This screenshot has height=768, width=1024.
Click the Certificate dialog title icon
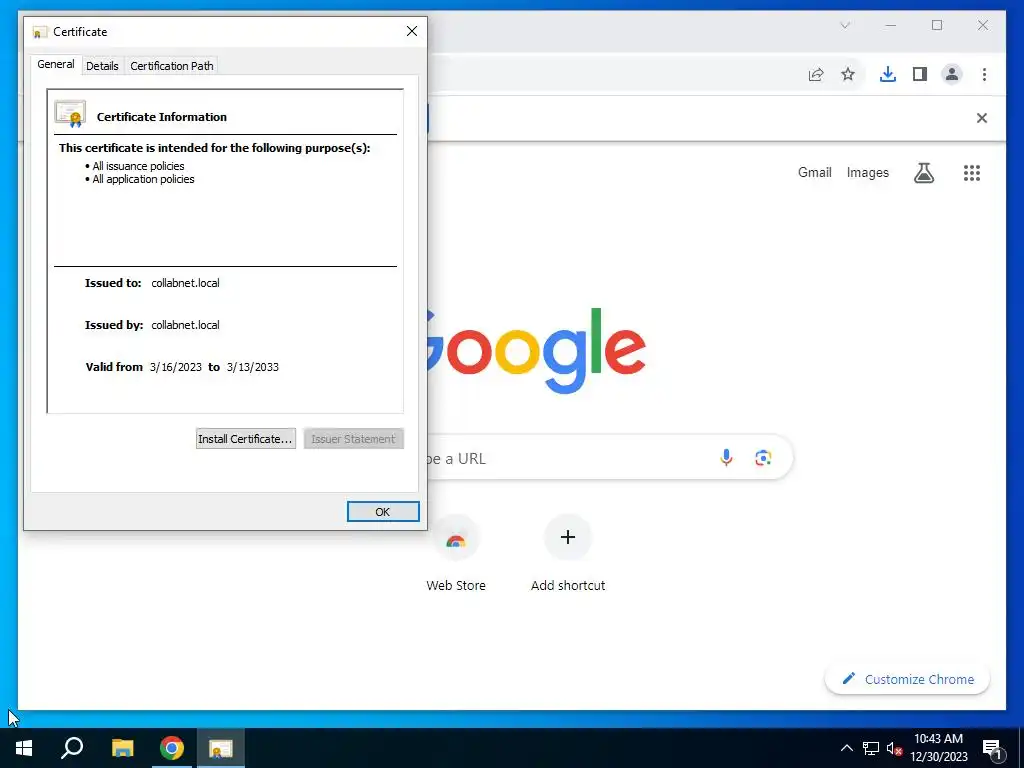[x=40, y=32]
